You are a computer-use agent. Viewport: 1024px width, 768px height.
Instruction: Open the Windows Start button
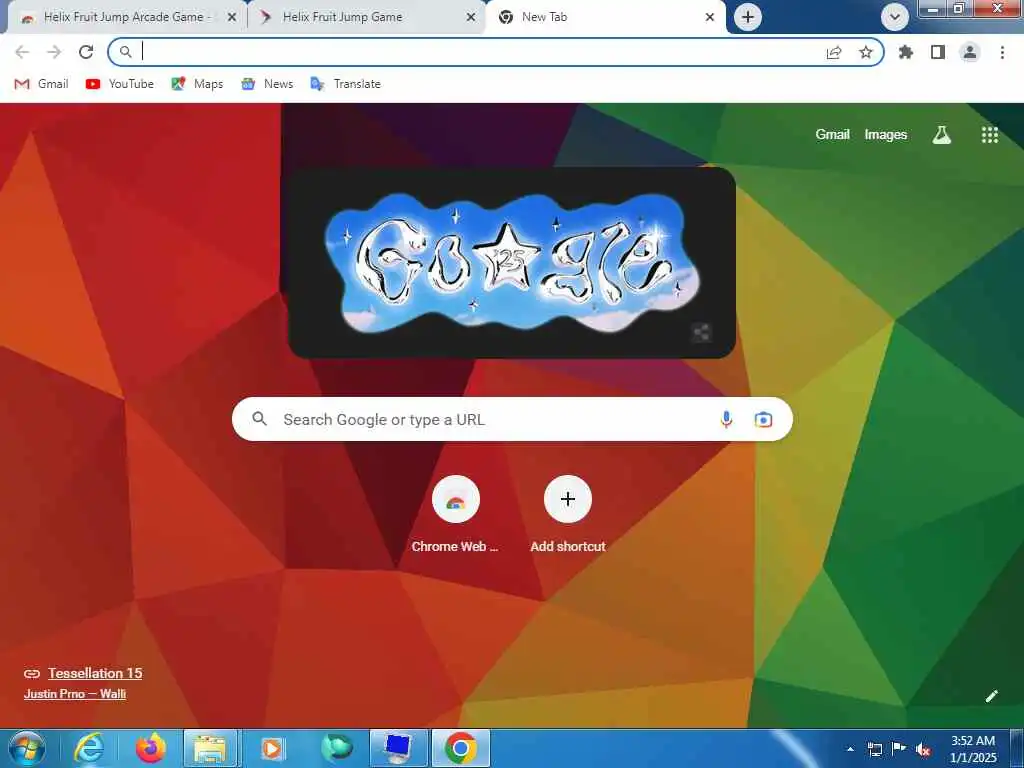pos(27,748)
